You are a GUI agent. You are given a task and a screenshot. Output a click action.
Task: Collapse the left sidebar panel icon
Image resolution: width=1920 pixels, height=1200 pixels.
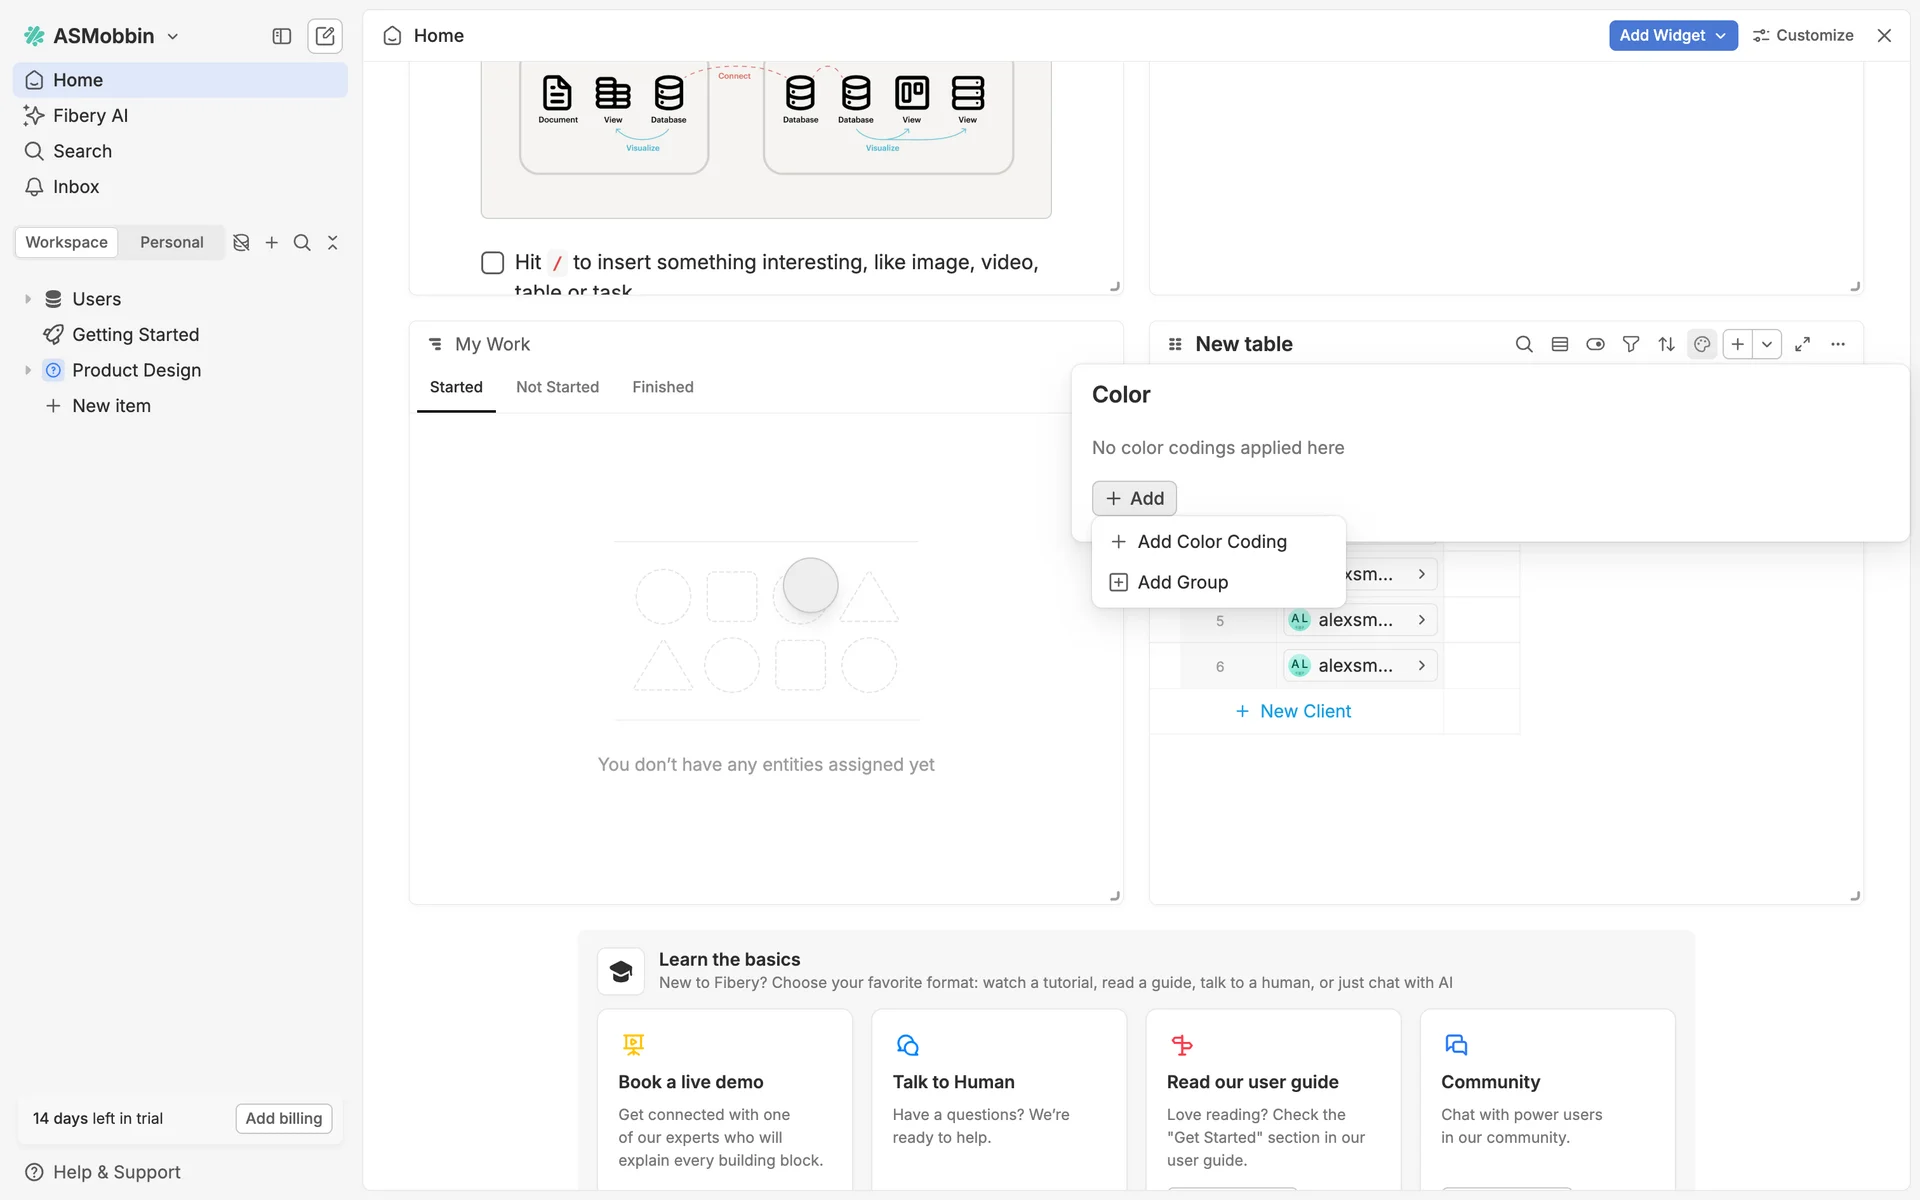coord(281,36)
